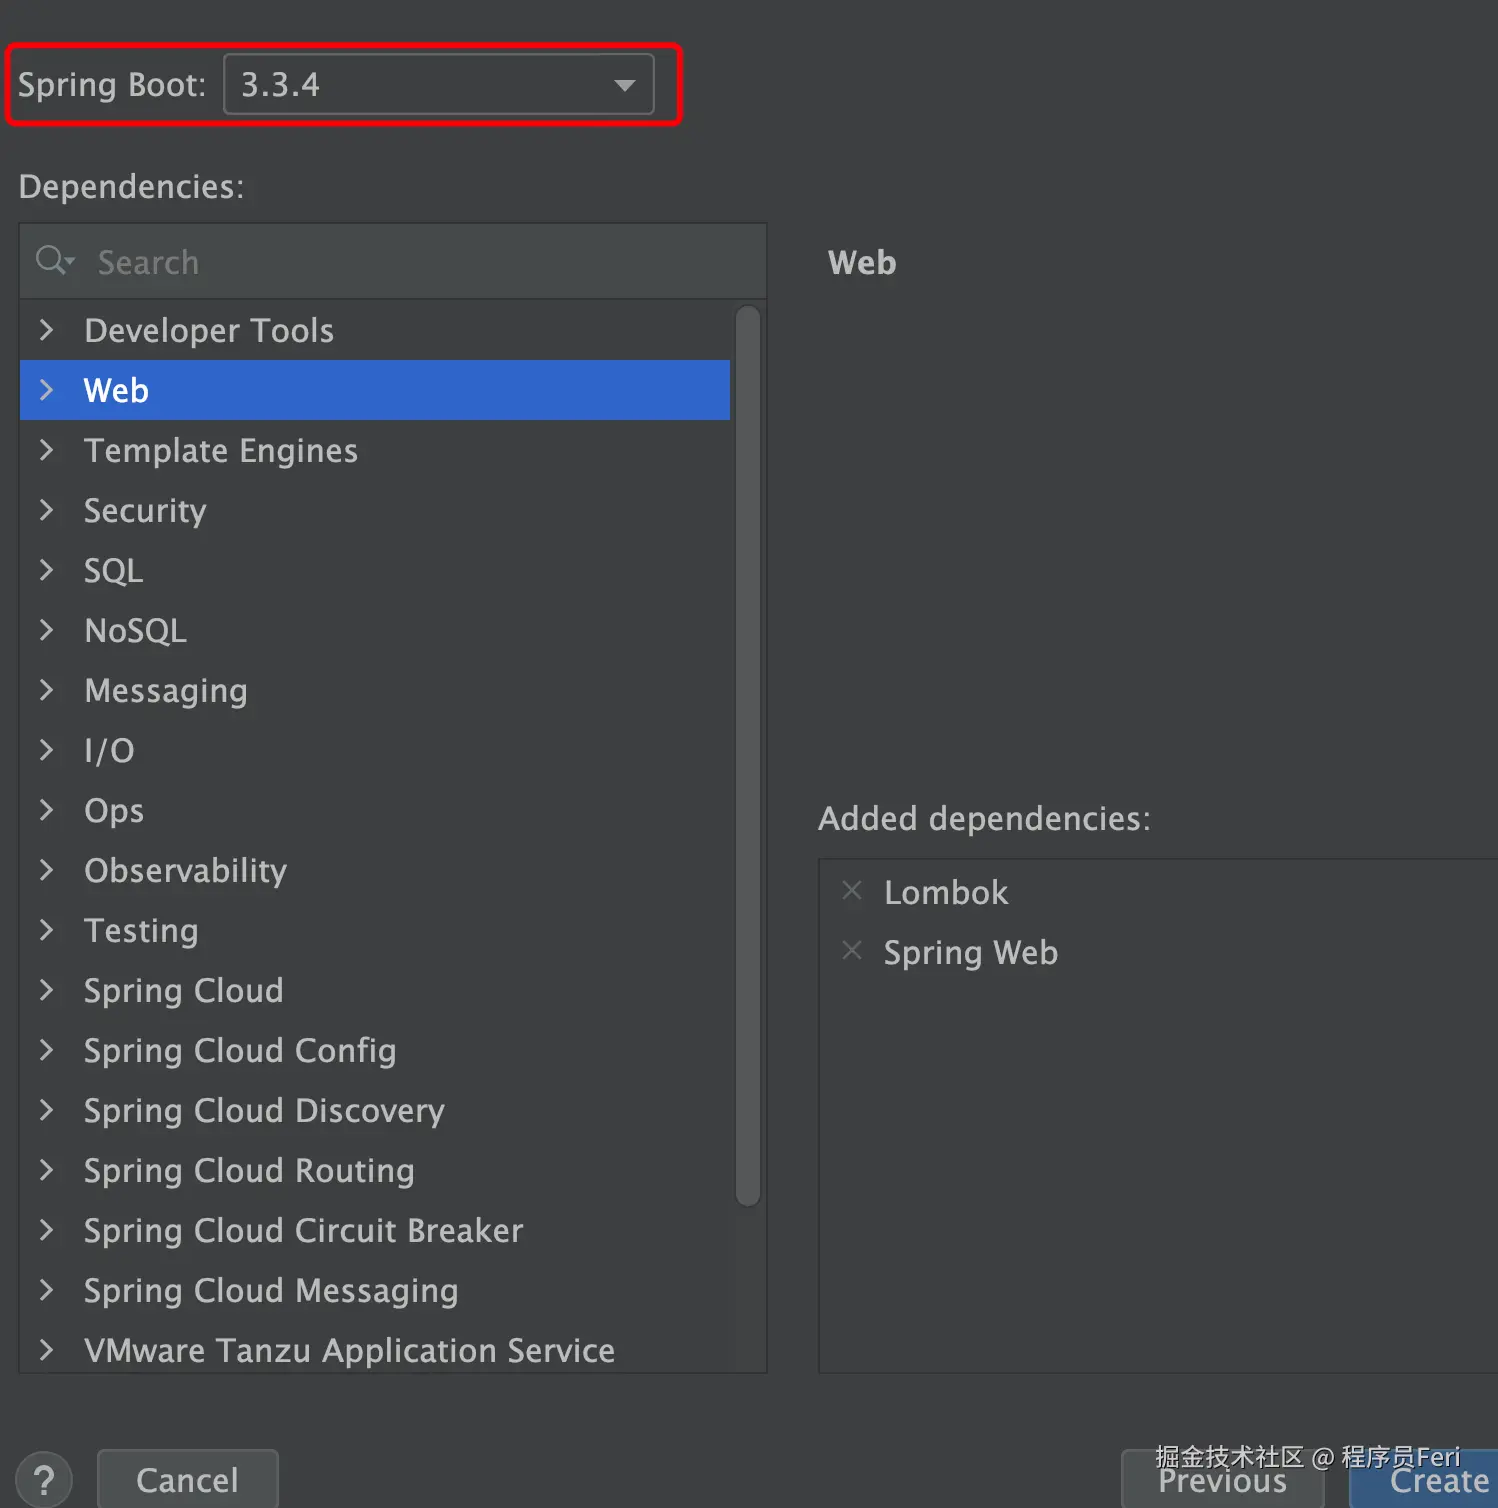Select Spring Cloud Circuit Breaker label

pos(304,1231)
